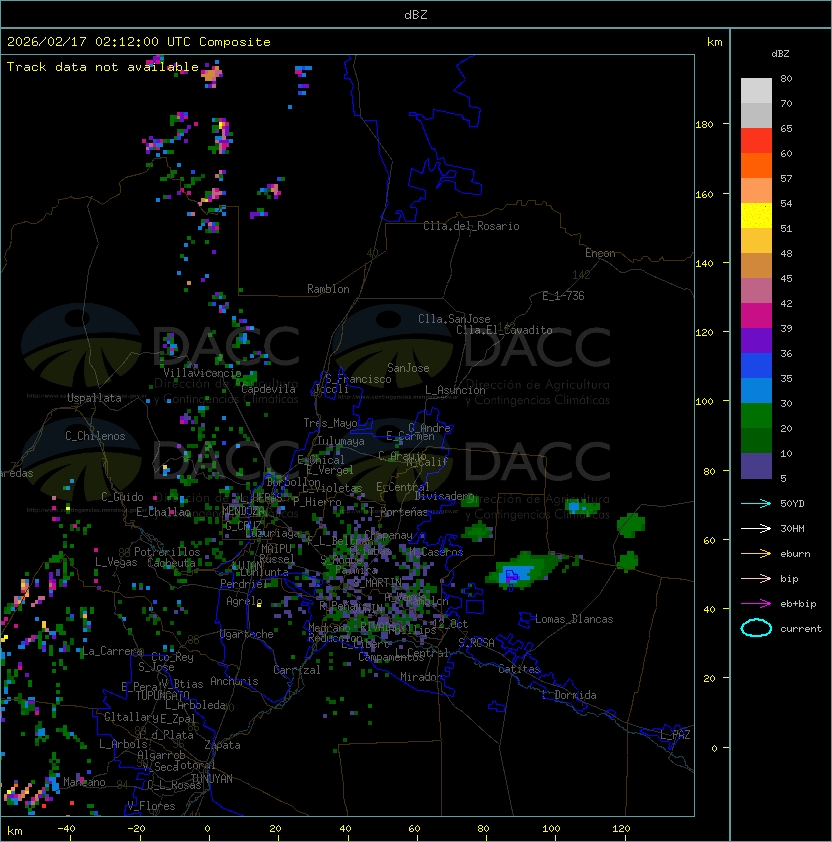The height and width of the screenshot is (842, 832).
Task: Click the 'Ugarteche' map label
Action: pyautogui.click(x=247, y=634)
